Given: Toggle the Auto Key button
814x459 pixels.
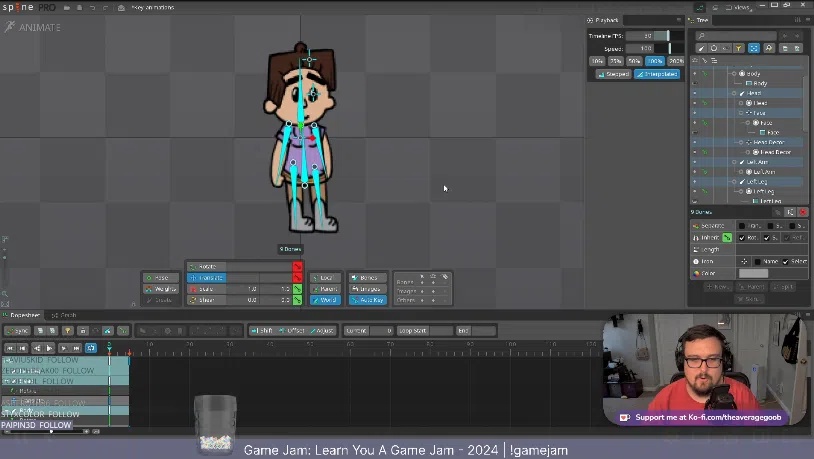Looking at the screenshot, I should coord(370,300).
